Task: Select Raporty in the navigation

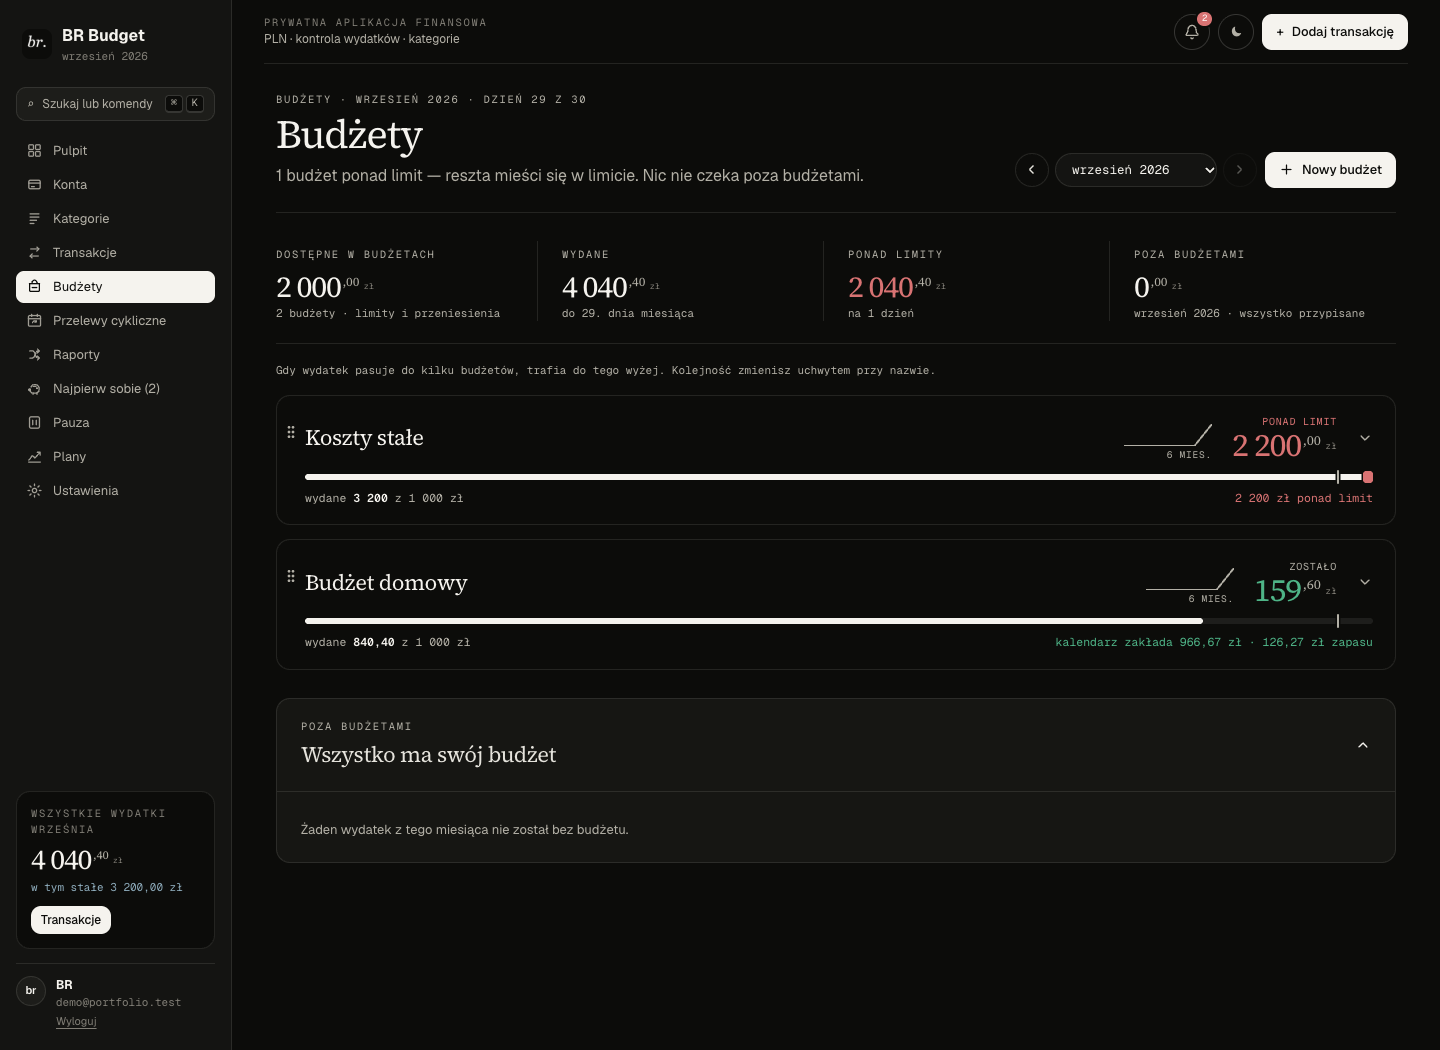Action: (115, 355)
